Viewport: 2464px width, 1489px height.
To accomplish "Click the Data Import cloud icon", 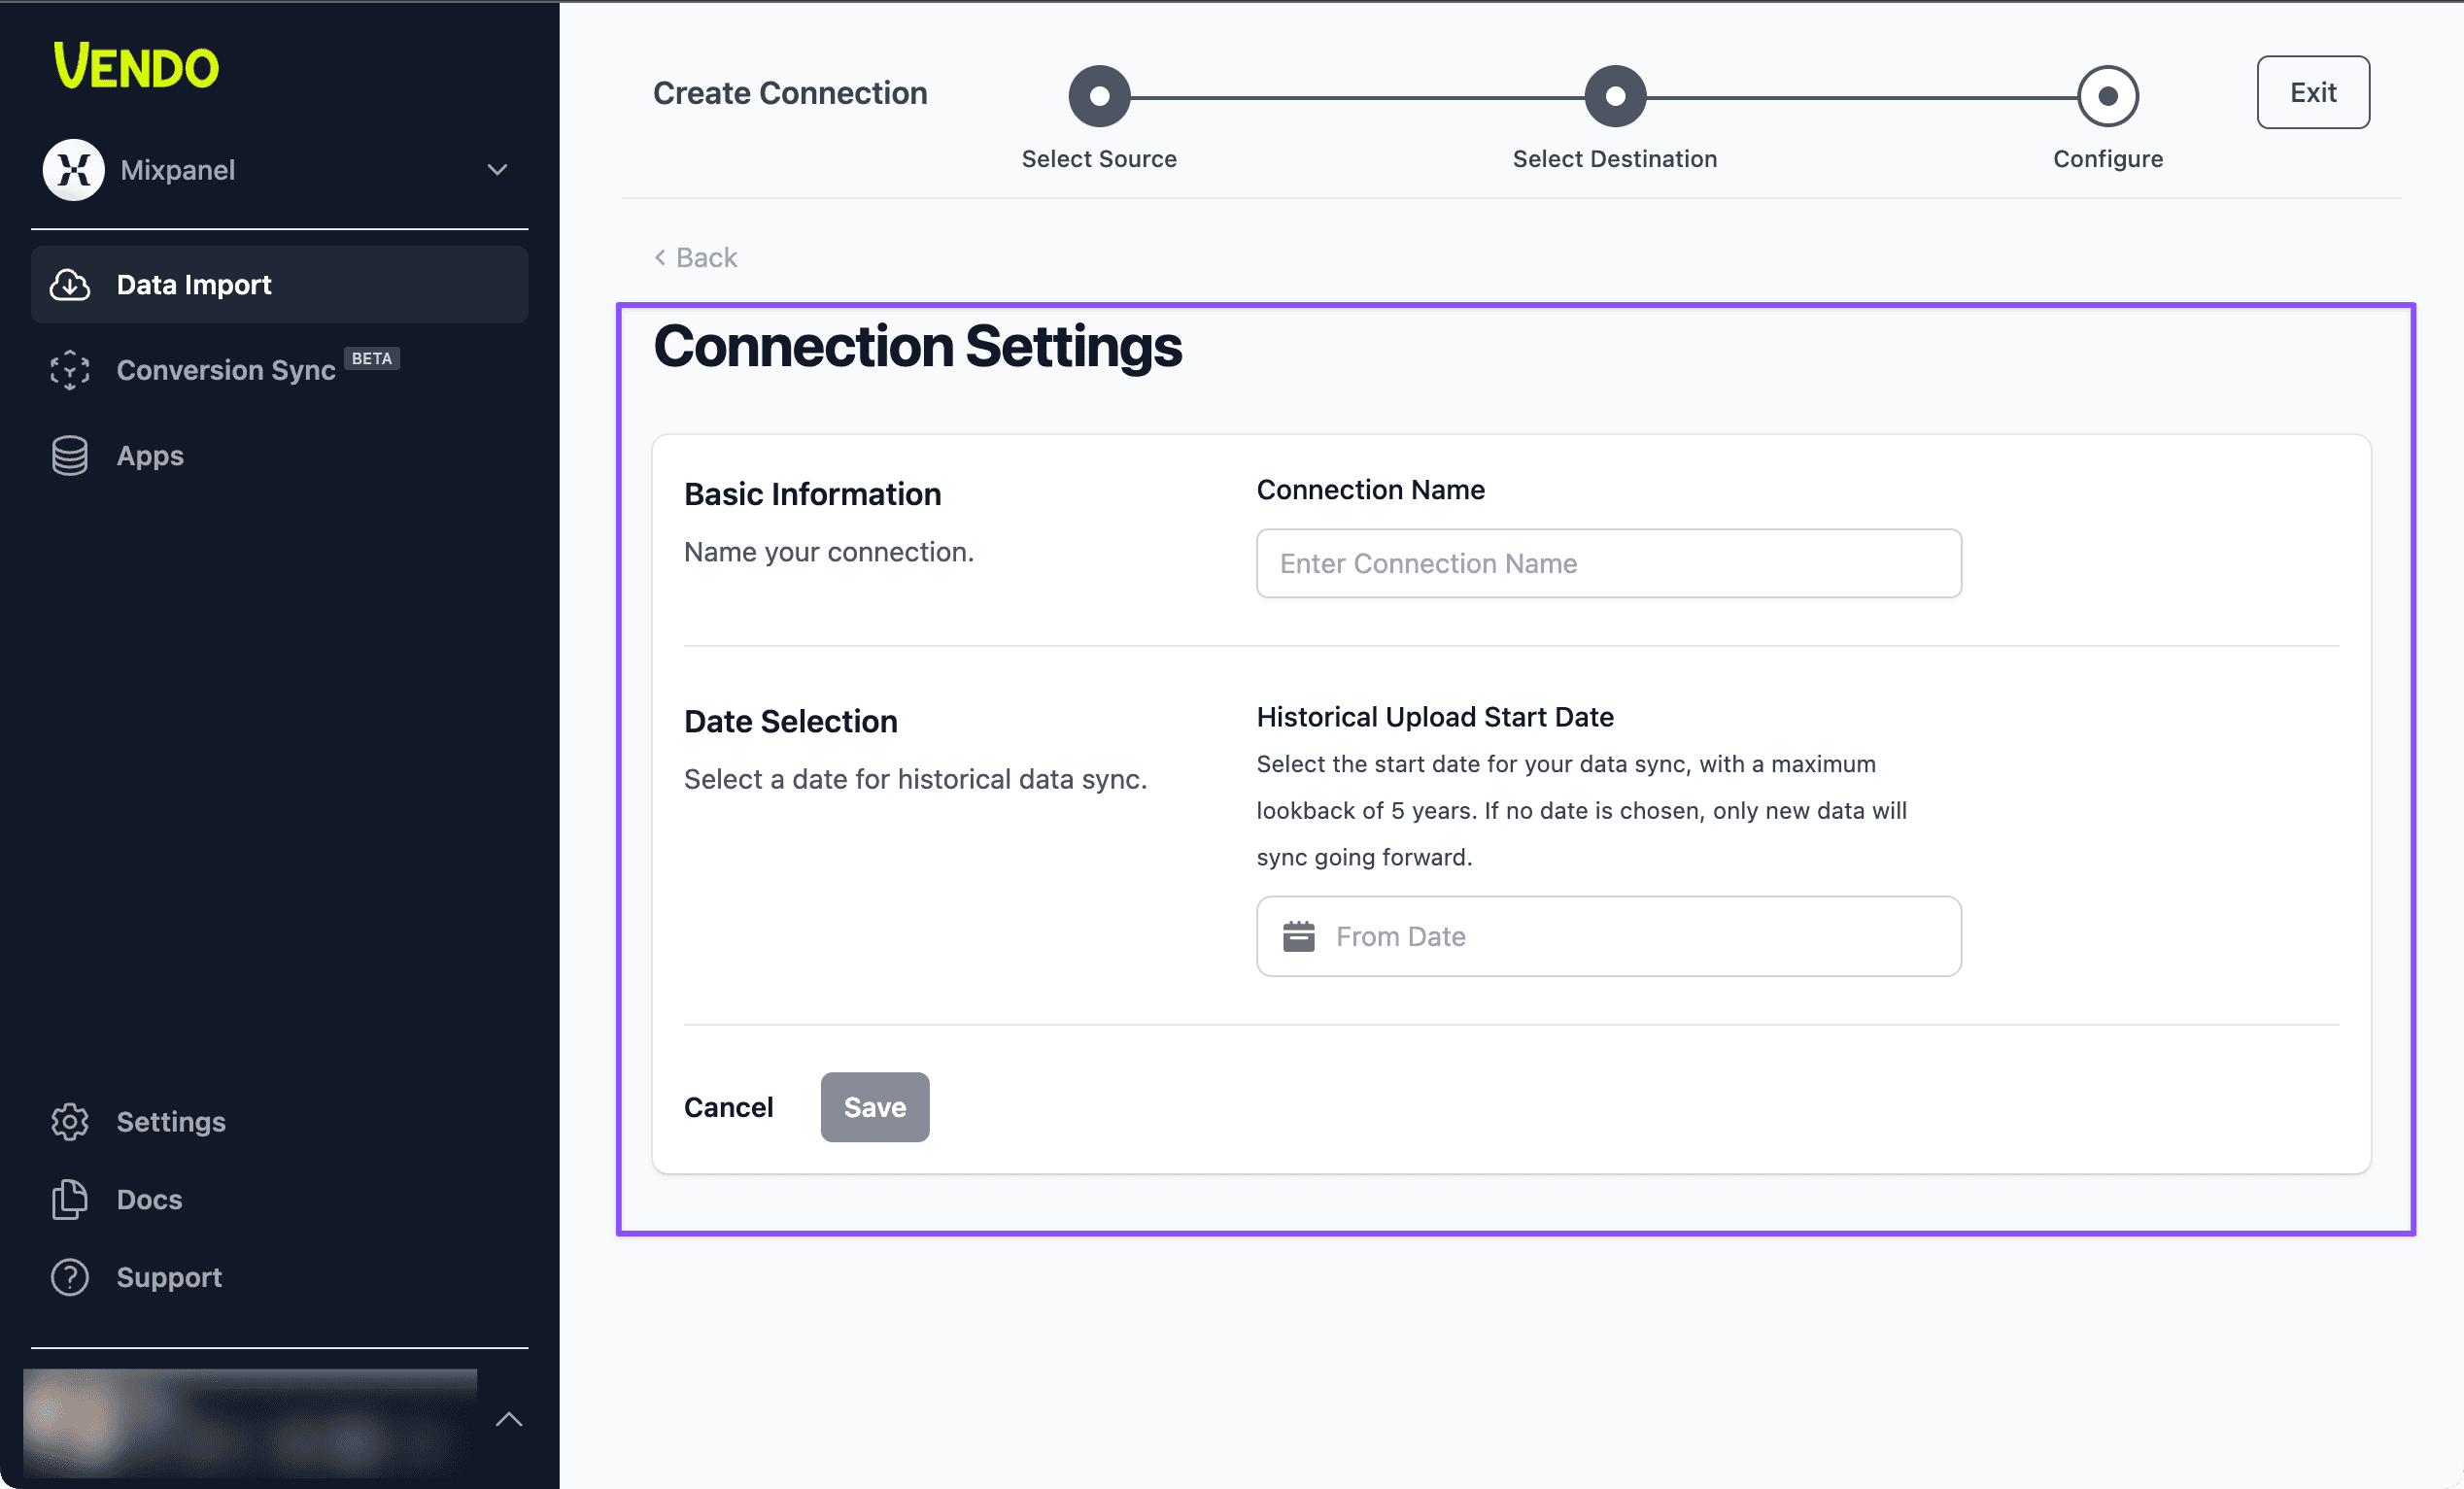I will pos(70,285).
